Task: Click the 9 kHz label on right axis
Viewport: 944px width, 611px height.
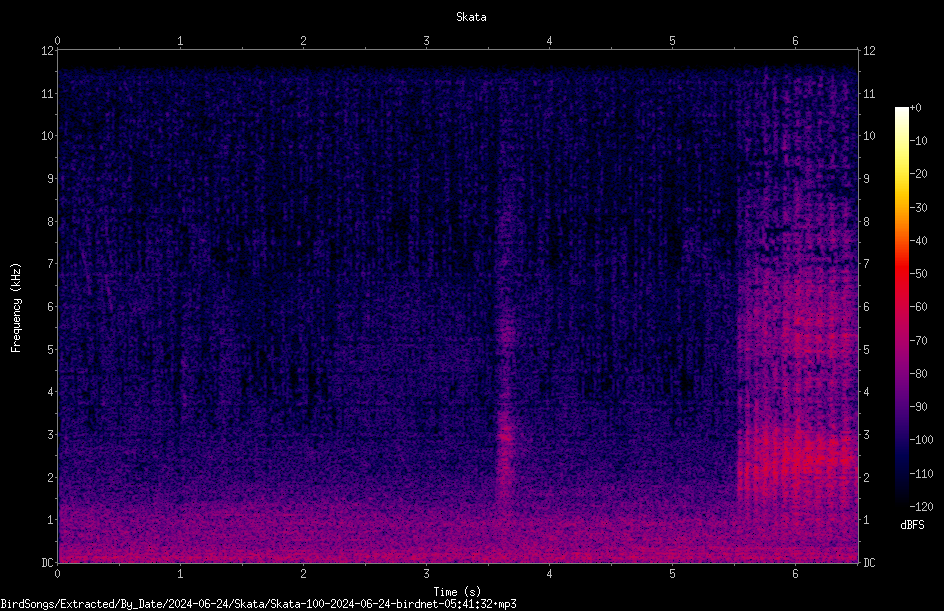Action: click(866, 178)
